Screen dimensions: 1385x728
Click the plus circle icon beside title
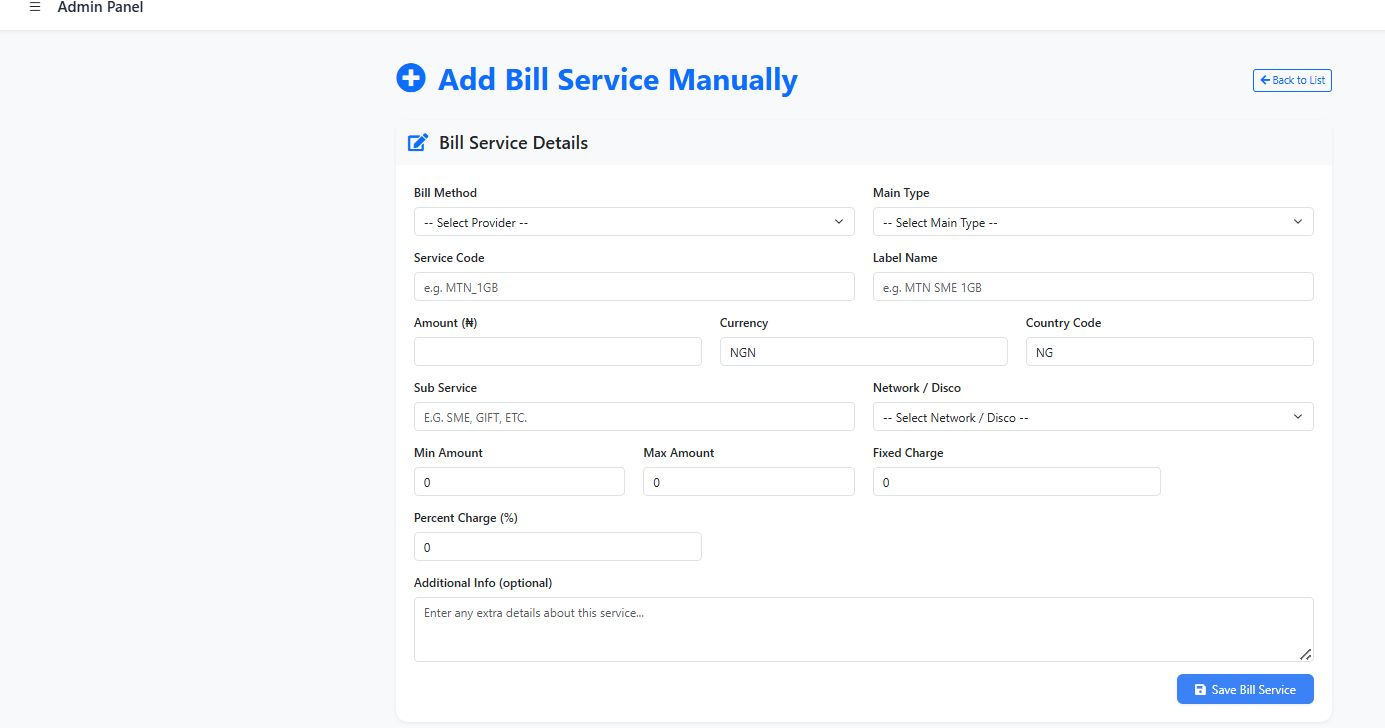click(x=411, y=78)
